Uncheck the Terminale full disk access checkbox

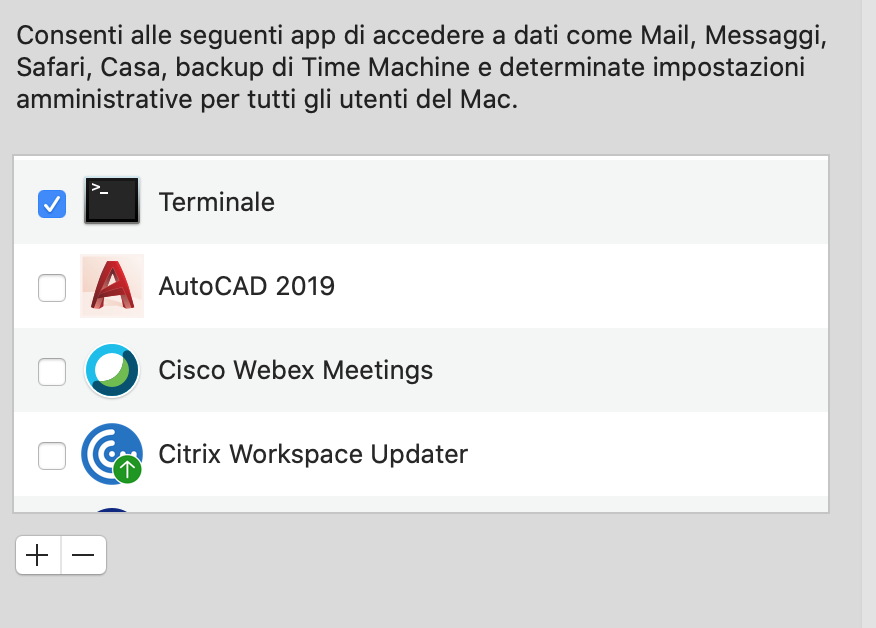pyautogui.click(x=52, y=203)
